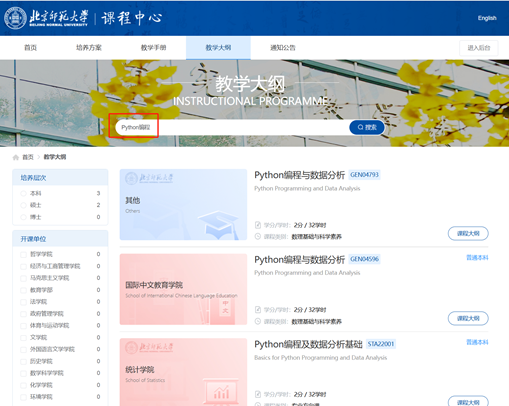The width and height of the screenshot is (509, 406).
Task: Check the 马克思主义学院 checkbox
Action: [23, 278]
